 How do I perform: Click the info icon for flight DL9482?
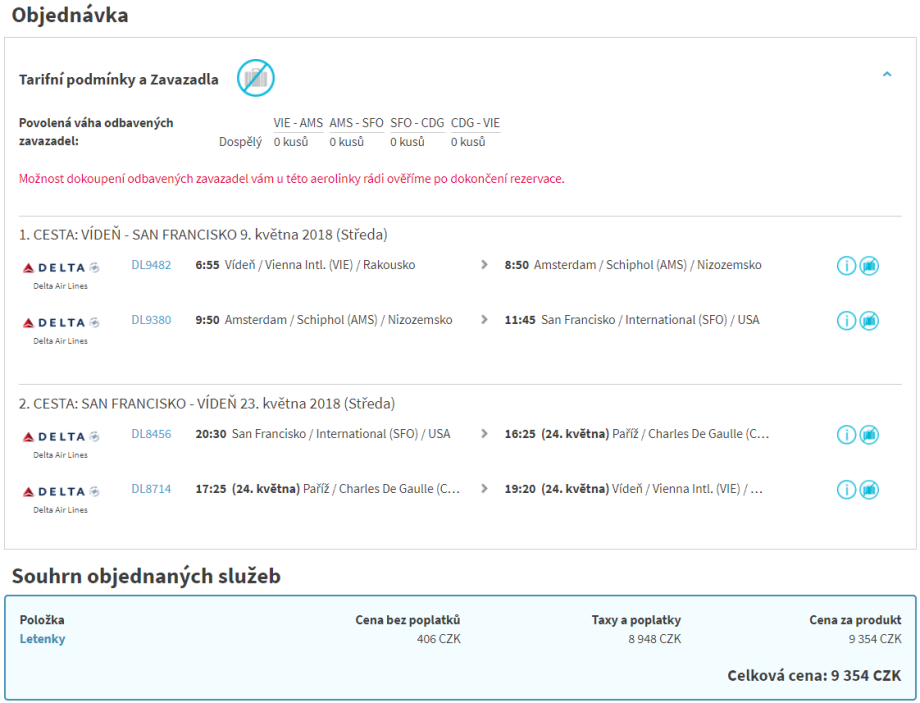(846, 266)
